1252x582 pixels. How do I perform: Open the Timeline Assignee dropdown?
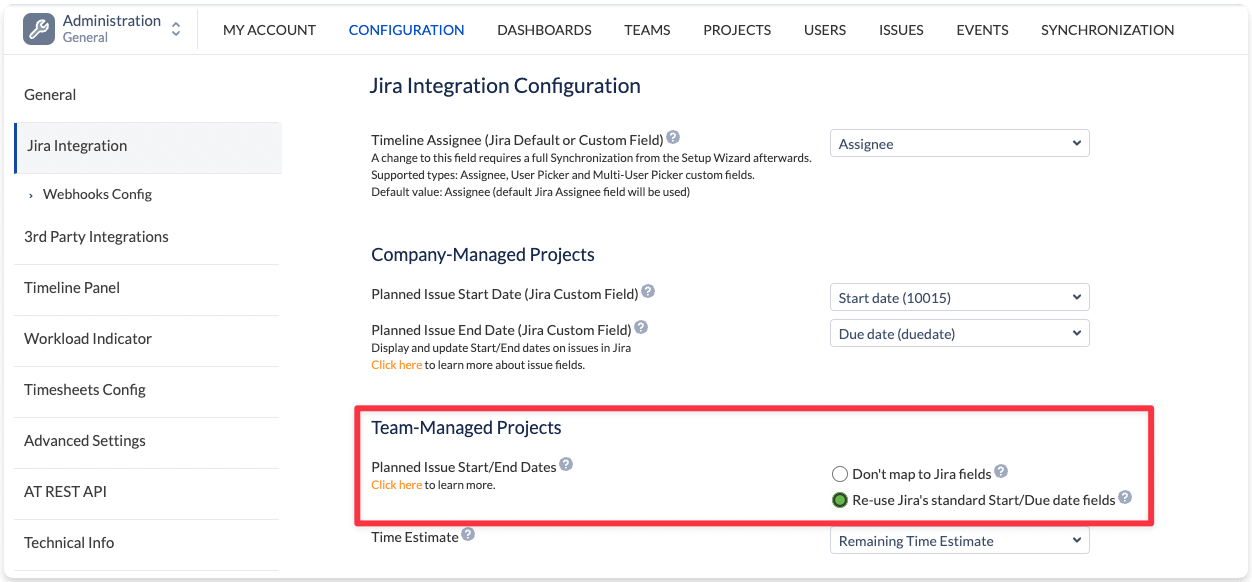click(x=959, y=144)
